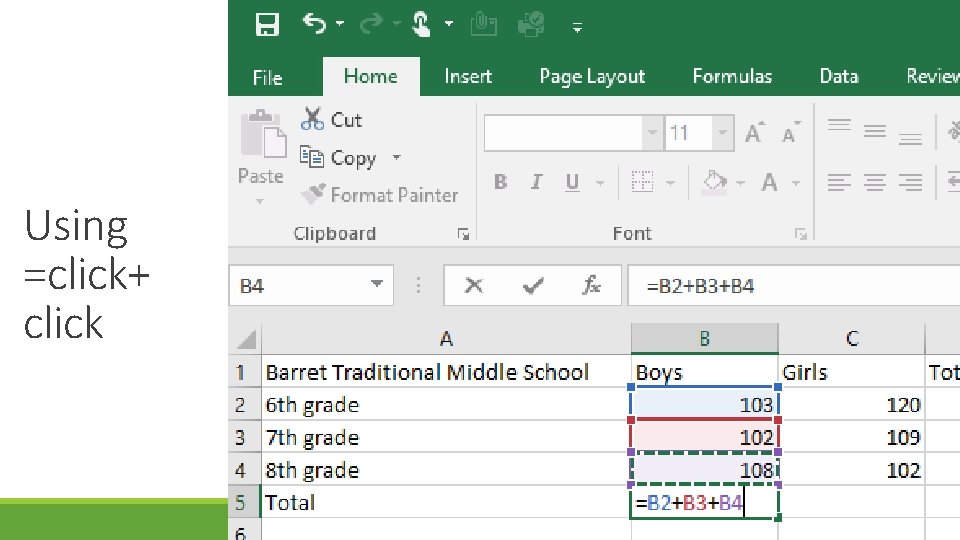
Task: Open Clipboard pane dialog launcher
Action: coord(463,234)
